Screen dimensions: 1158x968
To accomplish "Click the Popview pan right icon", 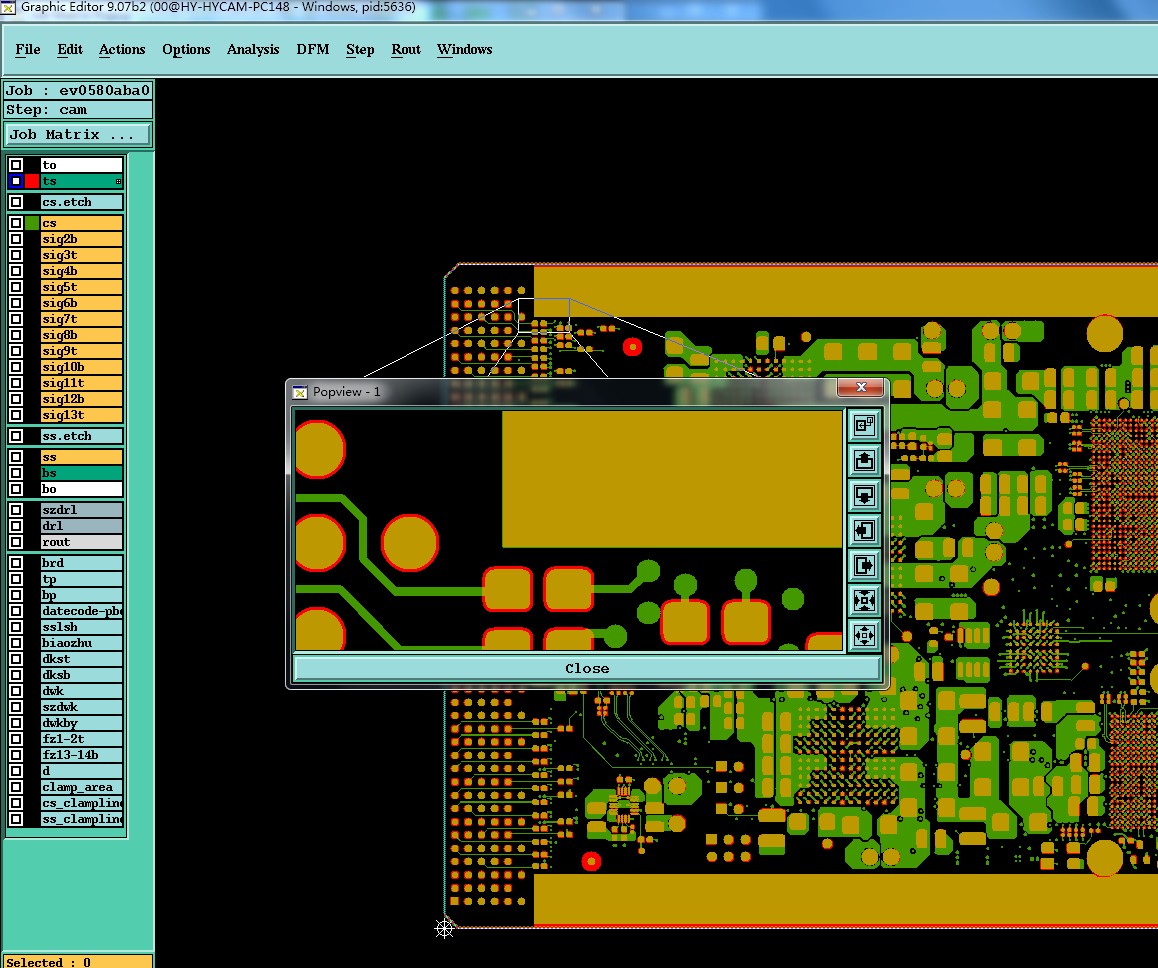I will [x=864, y=565].
